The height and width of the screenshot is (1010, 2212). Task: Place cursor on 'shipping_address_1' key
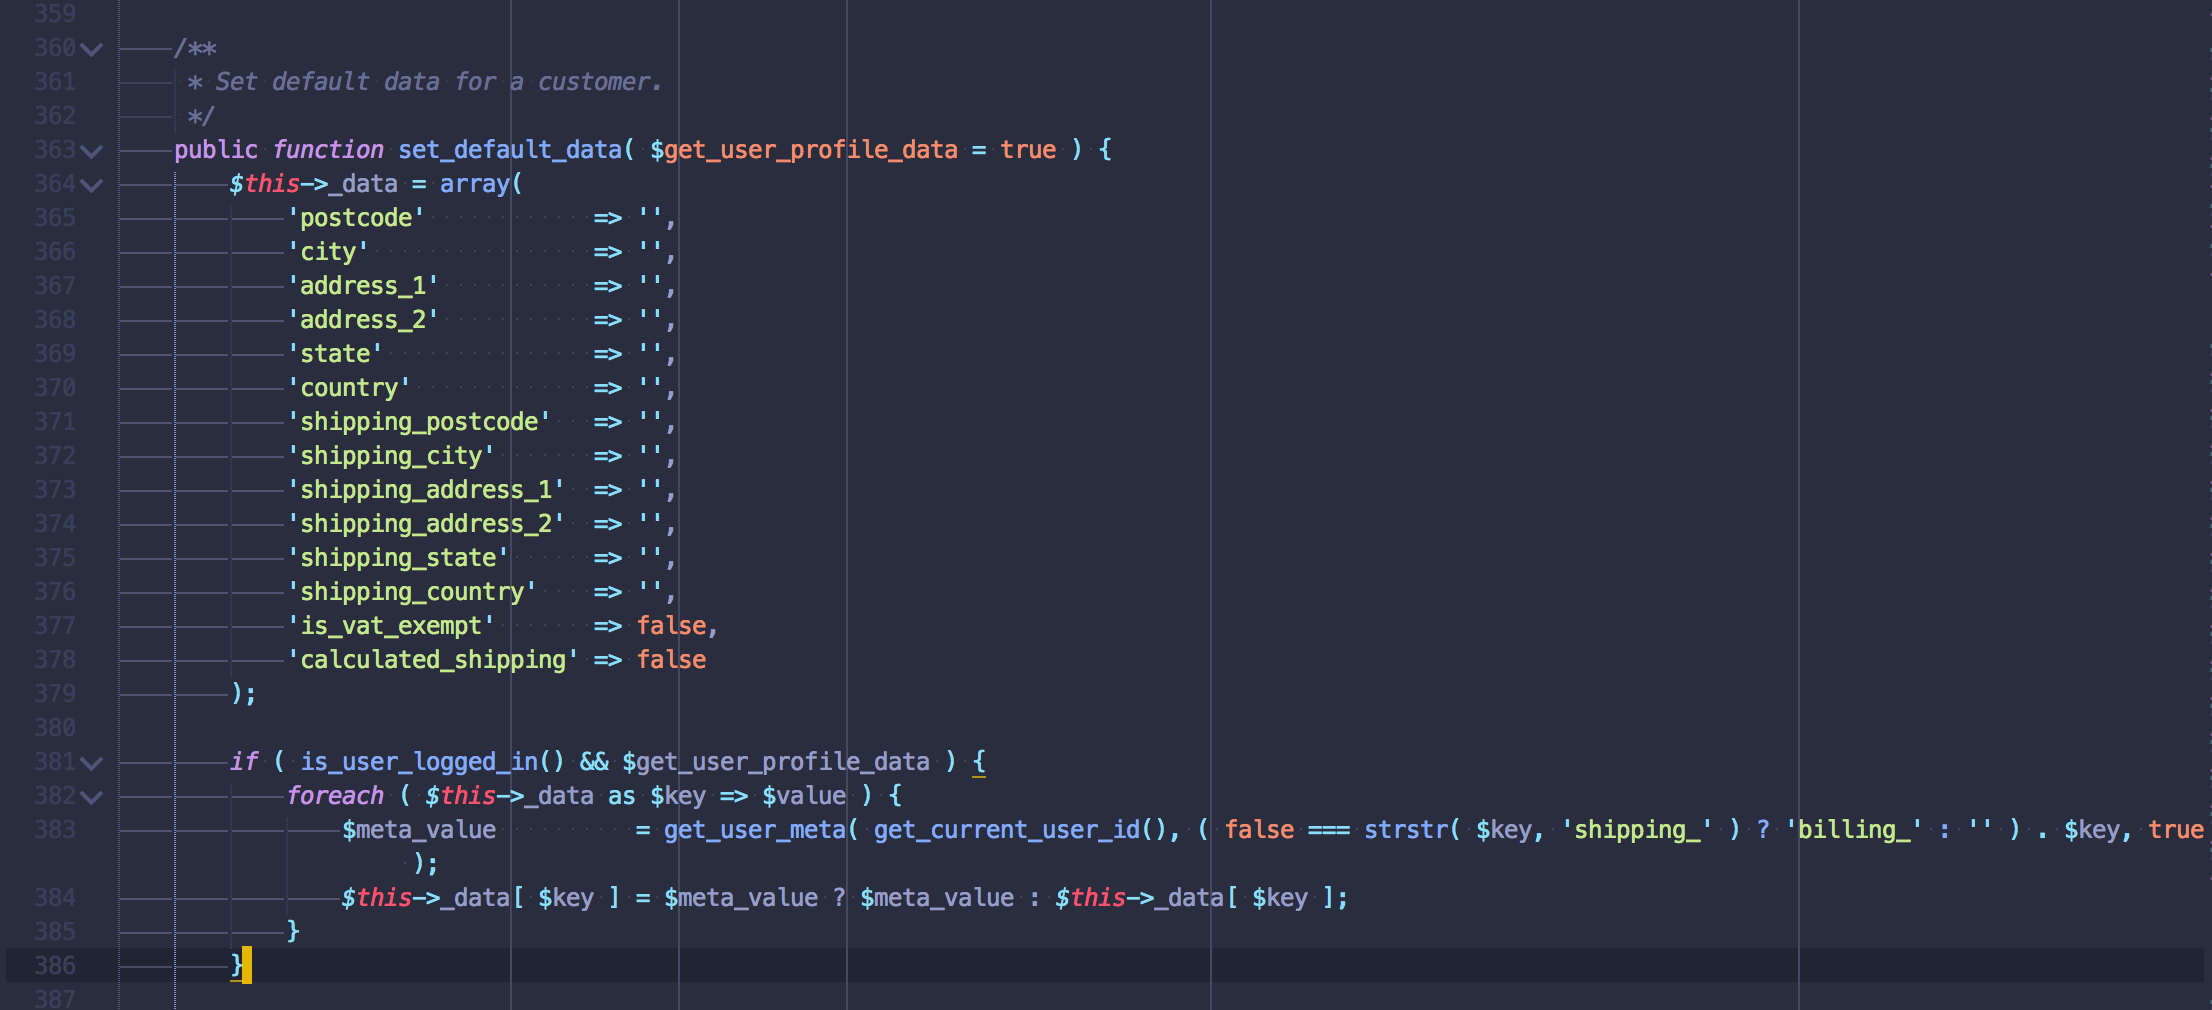426,490
